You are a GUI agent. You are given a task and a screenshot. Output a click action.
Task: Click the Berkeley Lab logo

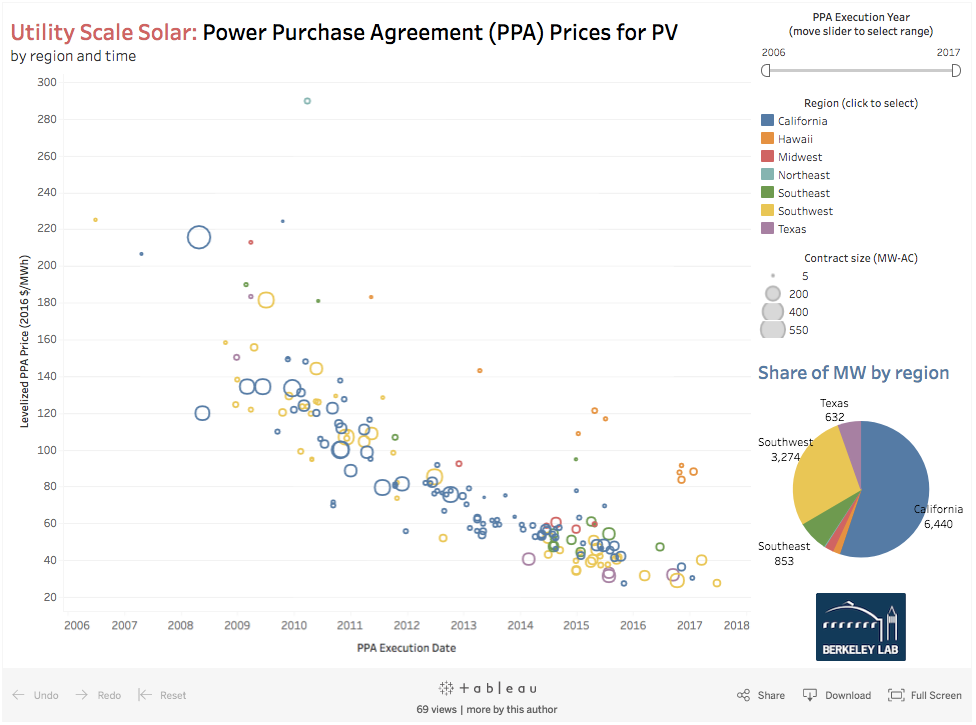[859, 627]
